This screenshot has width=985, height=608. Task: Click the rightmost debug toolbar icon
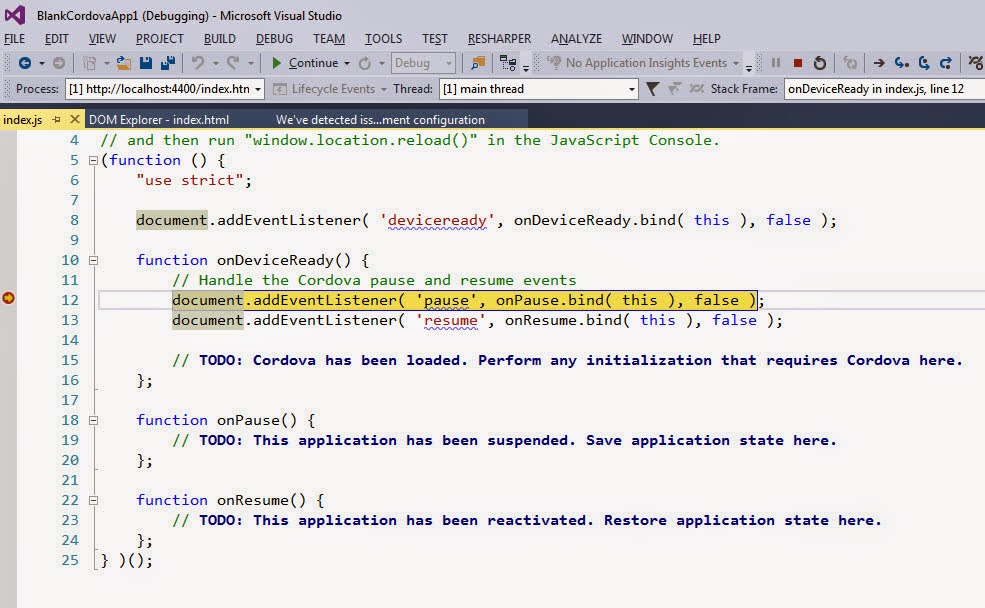click(976, 63)
